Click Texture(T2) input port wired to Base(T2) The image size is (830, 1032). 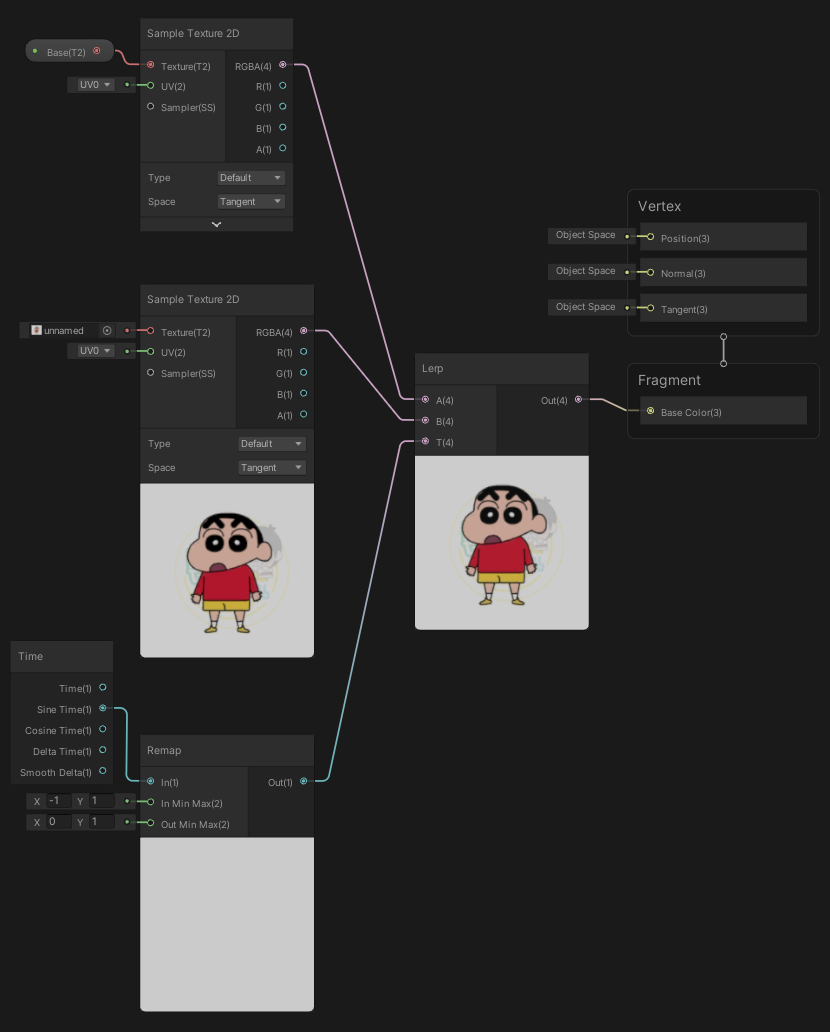coord(151,64)
